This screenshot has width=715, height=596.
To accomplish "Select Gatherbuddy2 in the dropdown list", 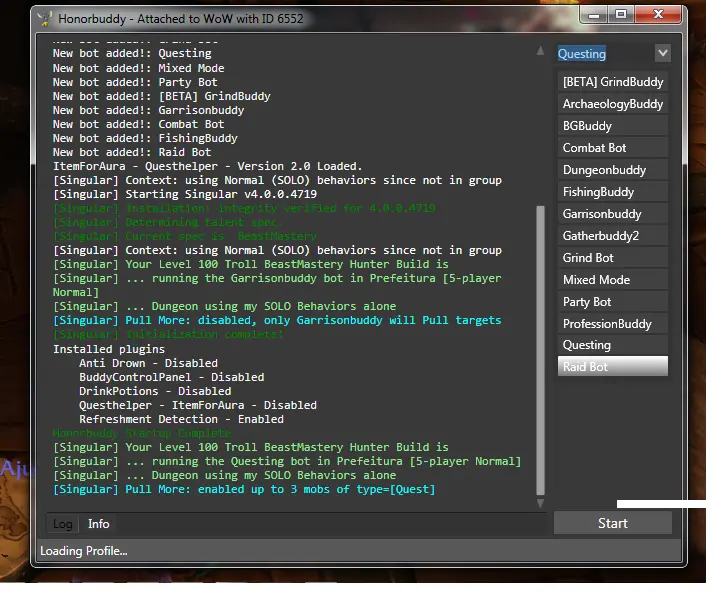I will point(613,236).
